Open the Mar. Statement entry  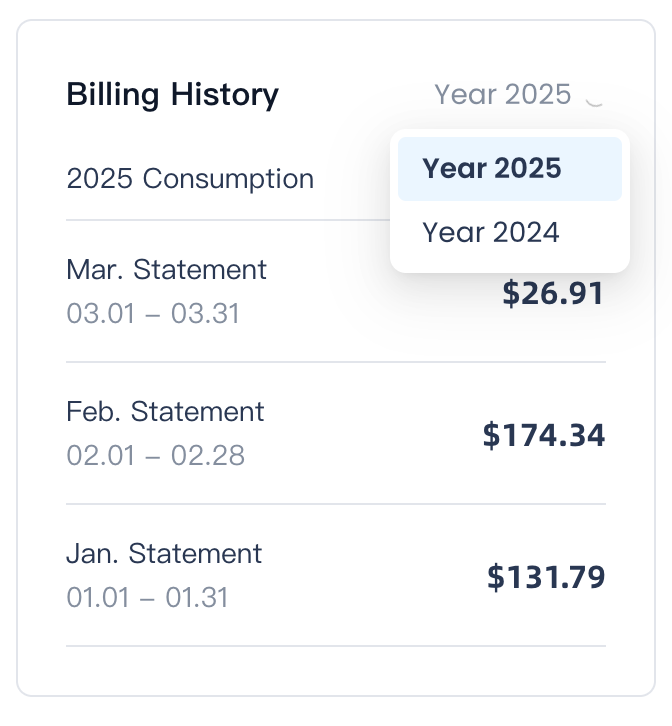click(x=166, y=270)
